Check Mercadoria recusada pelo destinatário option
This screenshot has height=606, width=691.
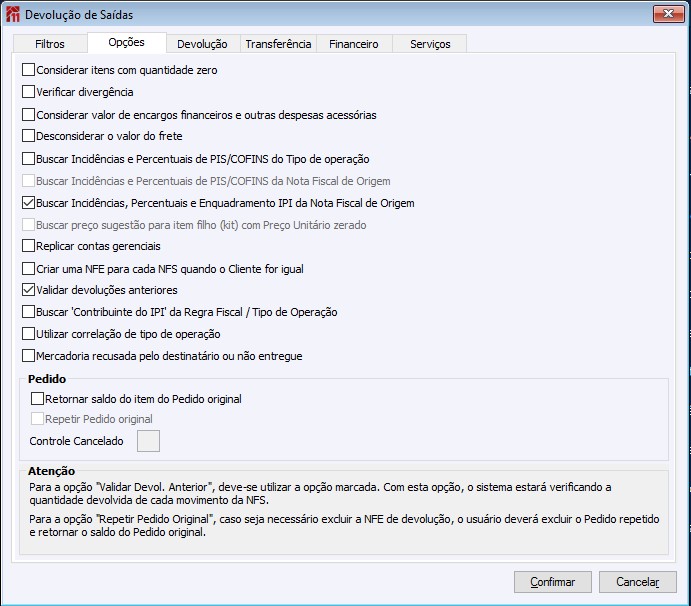click(29, 356)
